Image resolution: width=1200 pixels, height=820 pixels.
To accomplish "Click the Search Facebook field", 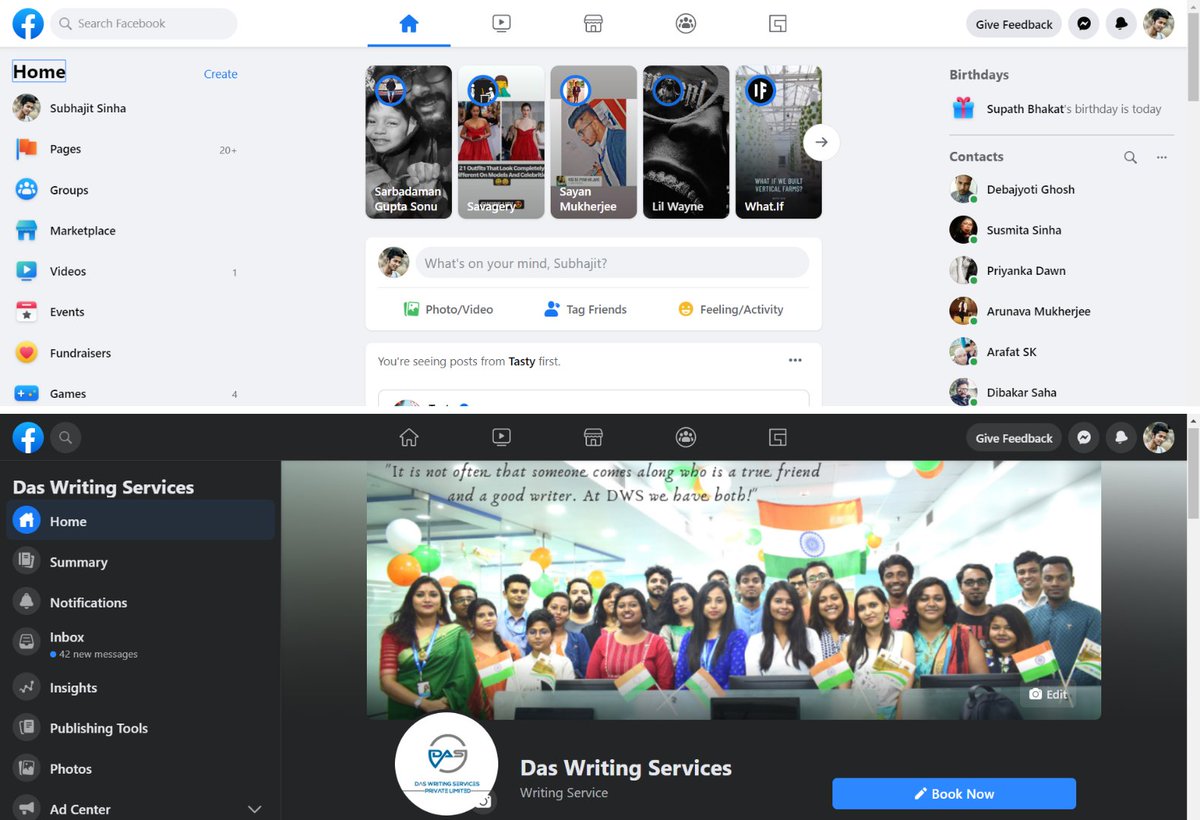I will coord(144,23).
